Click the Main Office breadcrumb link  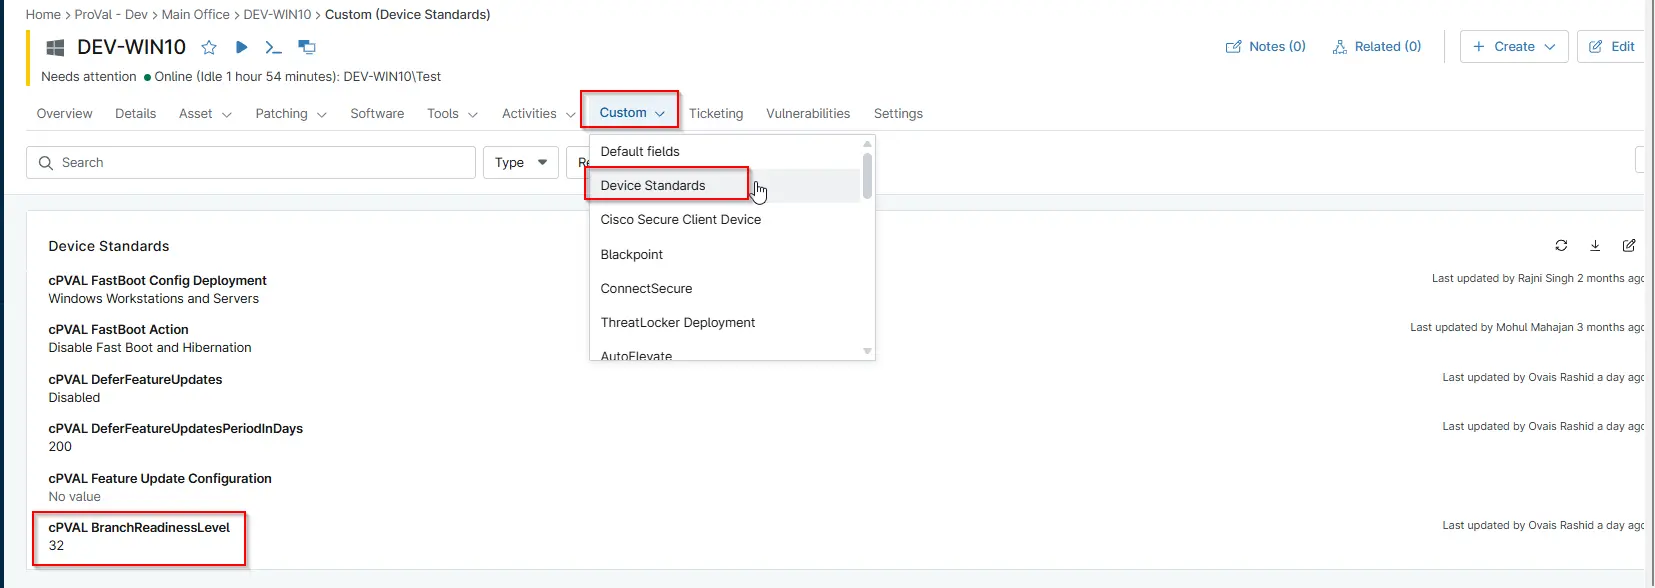tap(196, 14)
